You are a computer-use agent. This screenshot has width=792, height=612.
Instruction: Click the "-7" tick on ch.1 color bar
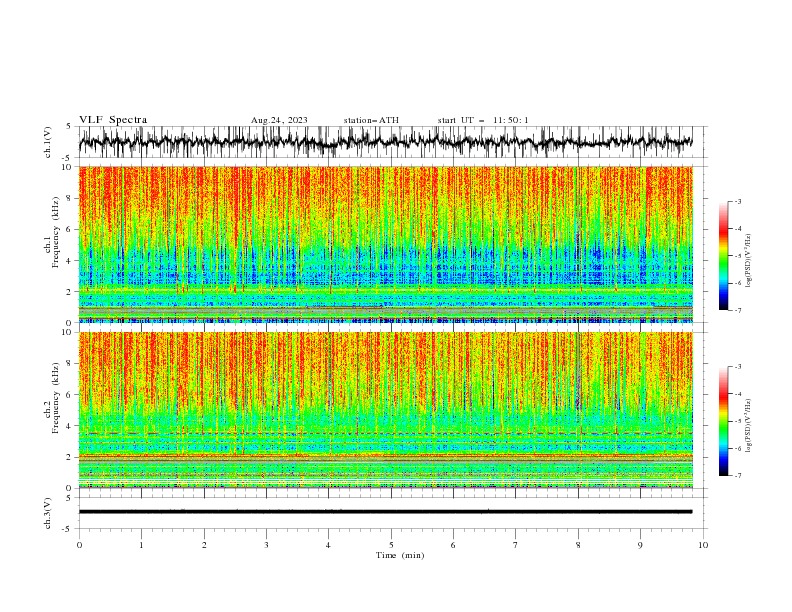click(737, 310)
